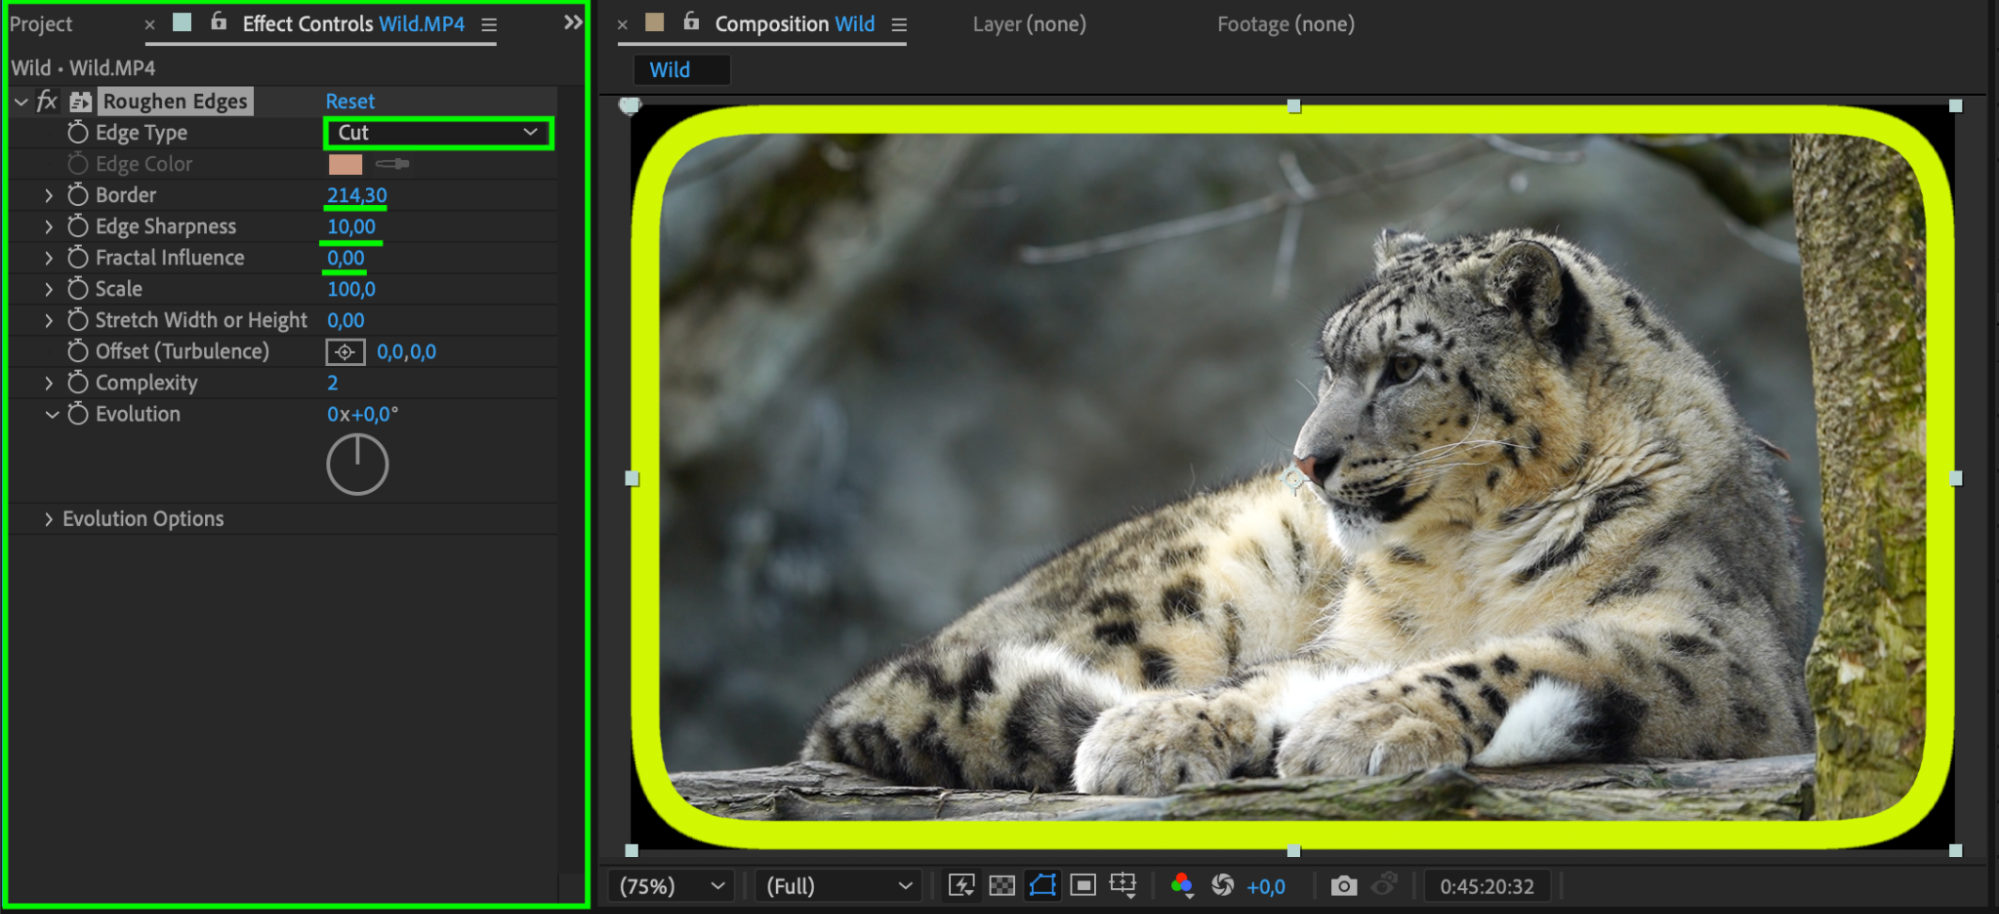Viewport: 1999px width, 914px height.
Task: Toggle the Transparency Grid checkerboard
Action: coord(1001,886)
